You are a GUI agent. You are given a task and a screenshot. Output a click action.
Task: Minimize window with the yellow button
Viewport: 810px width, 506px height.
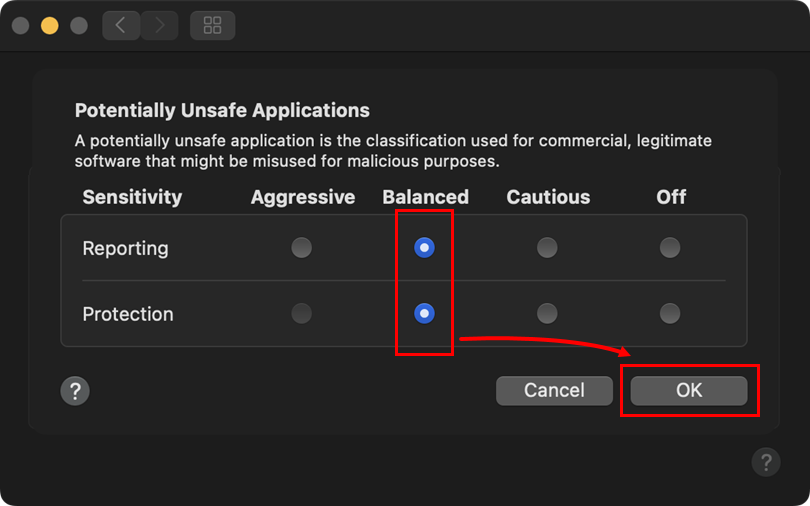point(50,25)
